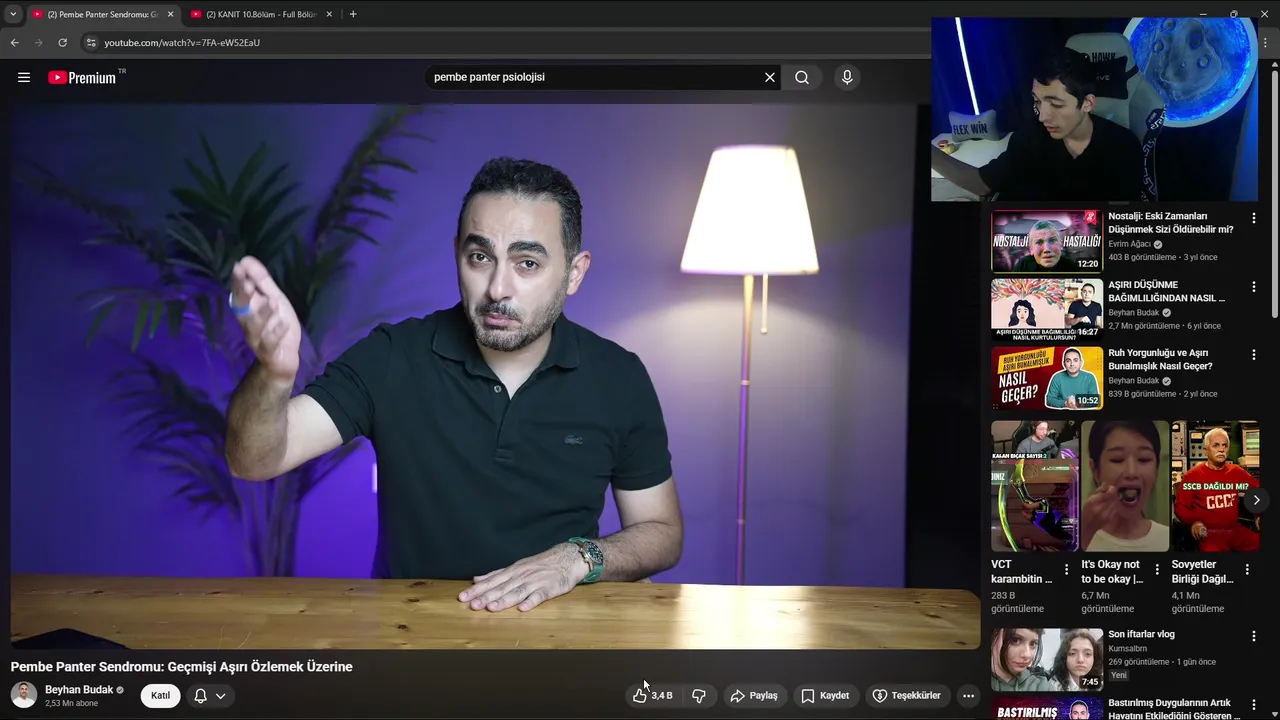Open options for Sovyetler Birliği short
This screenshot has width=1280, height=720.
pos(1248,569)
